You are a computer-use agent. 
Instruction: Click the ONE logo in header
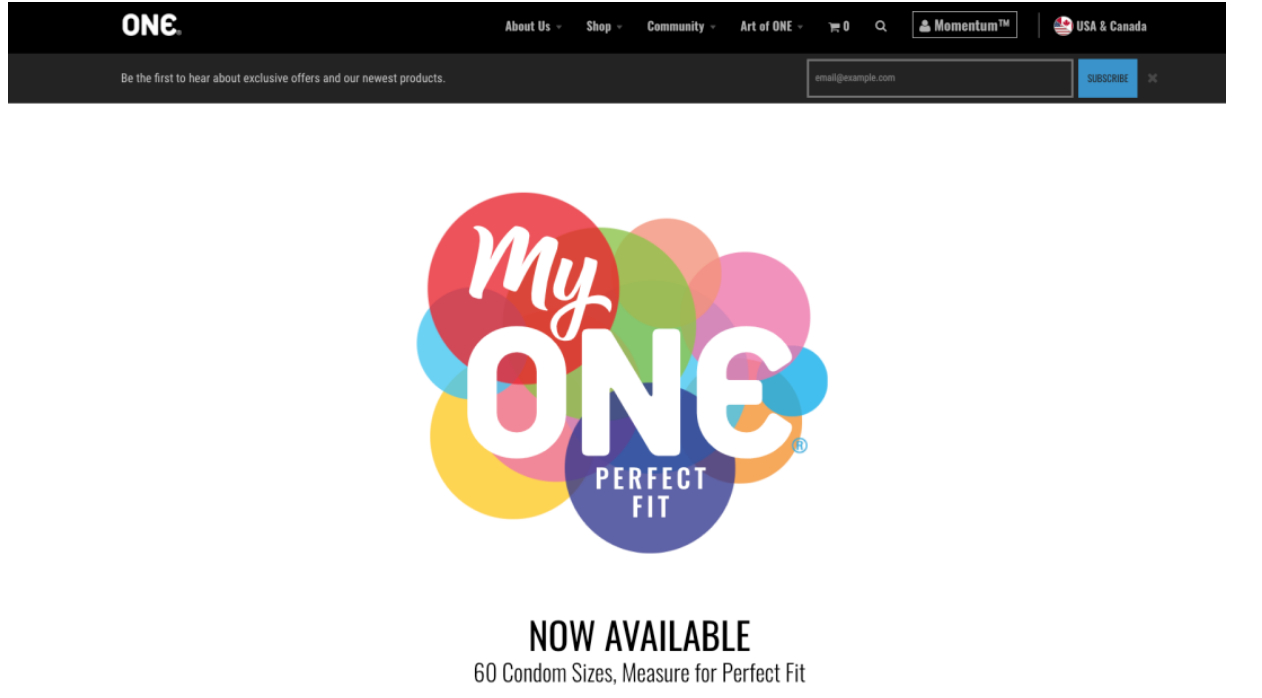(x=151, y=26)
